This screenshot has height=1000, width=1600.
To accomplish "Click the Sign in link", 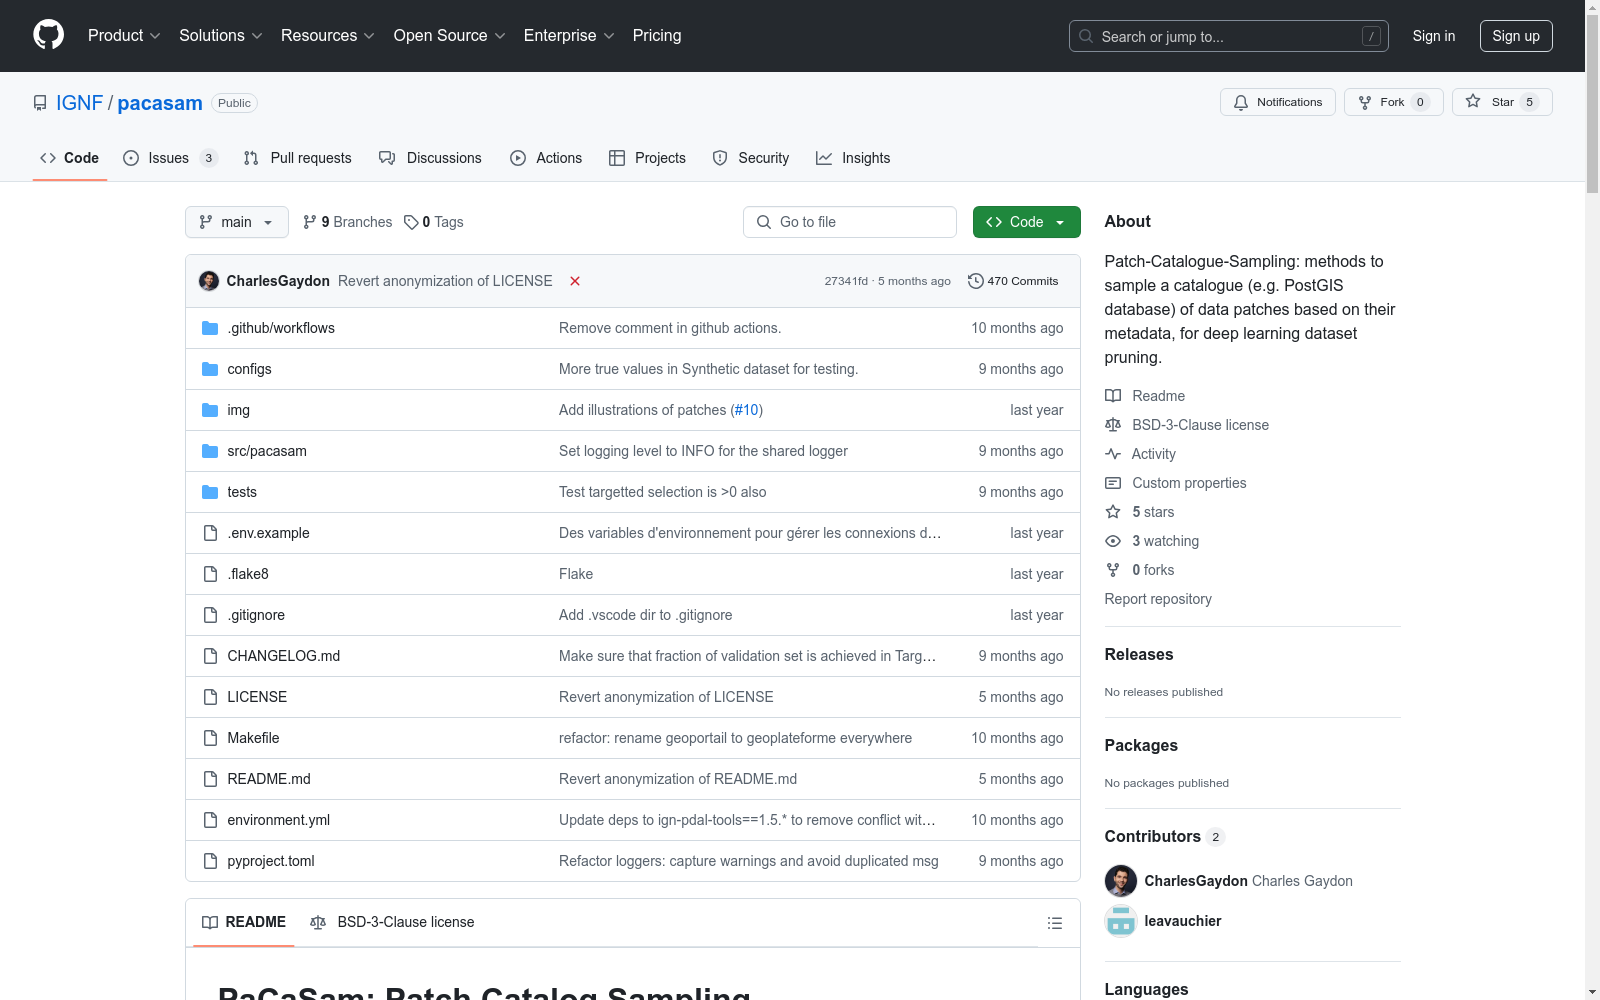I will pyautogui.click(x=1434, y=36).
